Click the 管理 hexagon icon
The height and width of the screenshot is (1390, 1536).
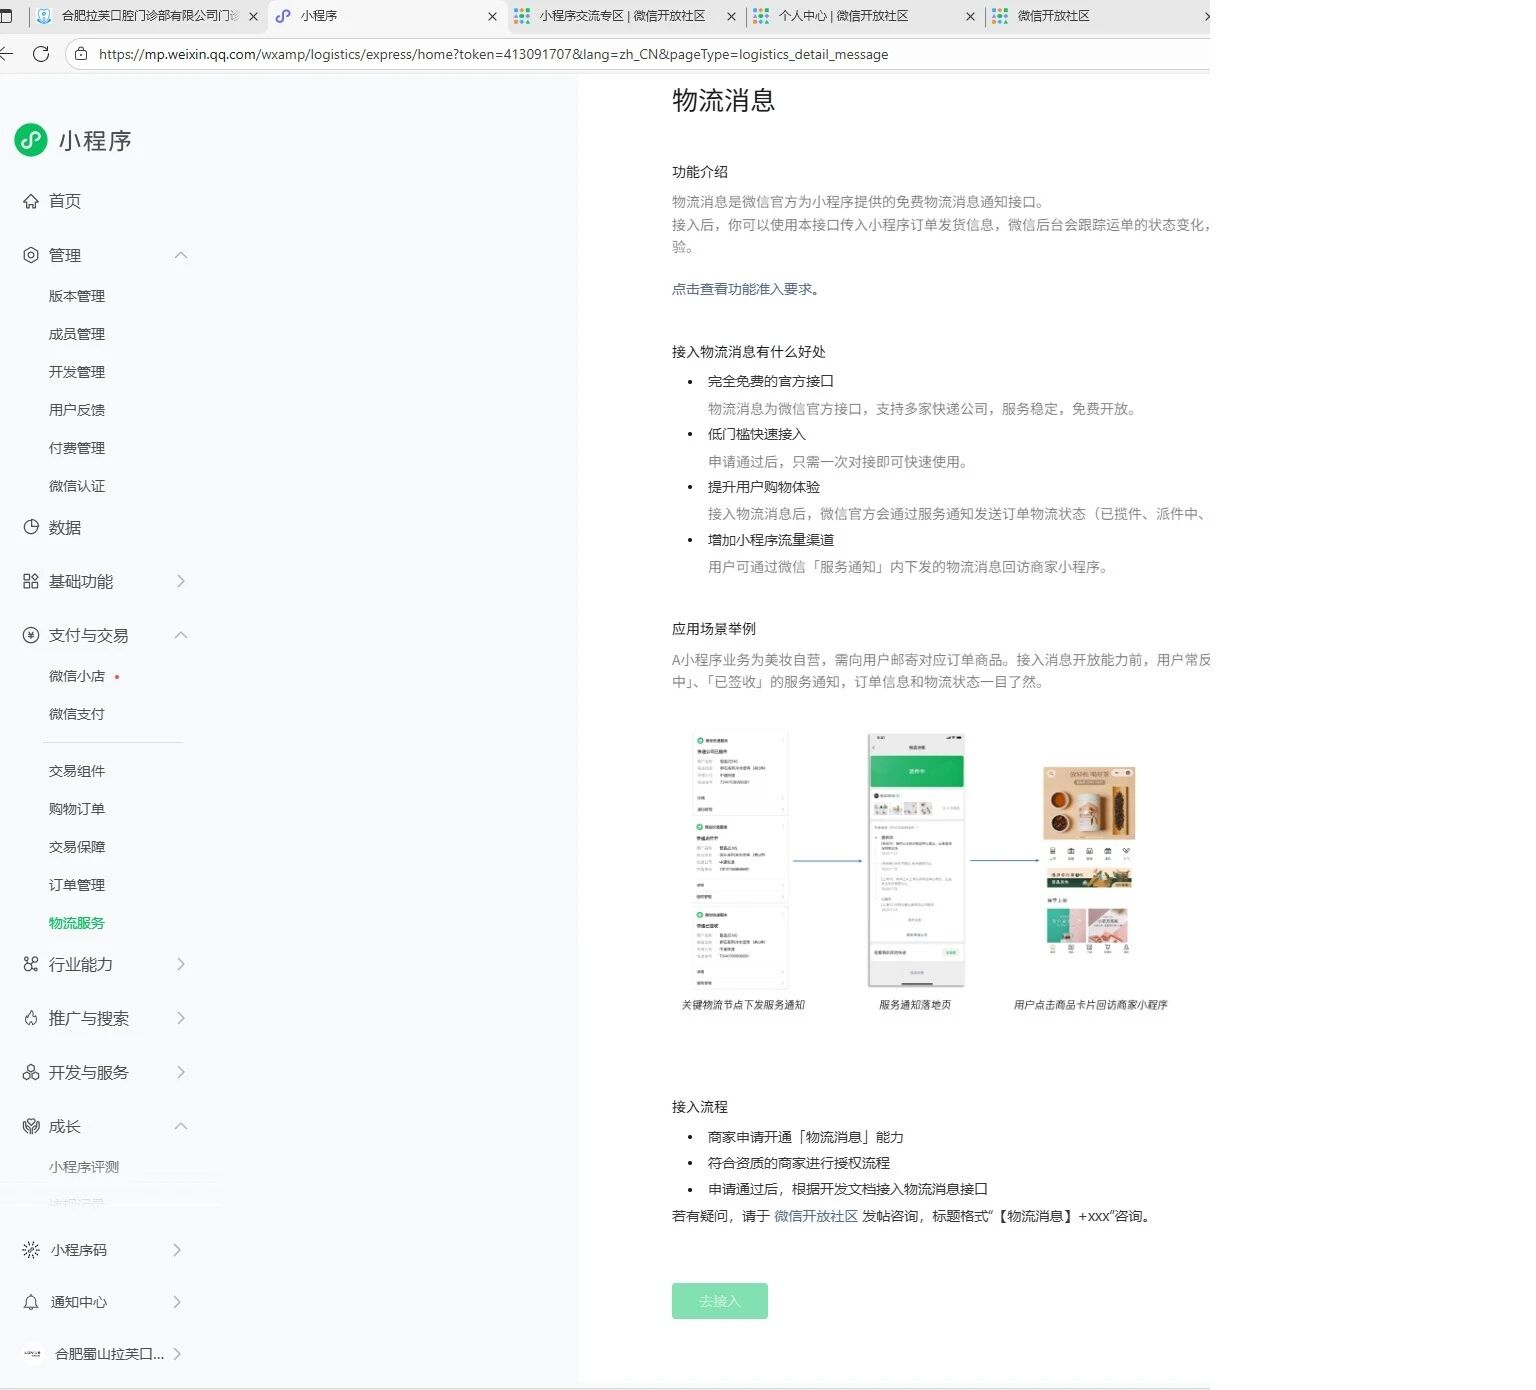[x=31, y=255]
